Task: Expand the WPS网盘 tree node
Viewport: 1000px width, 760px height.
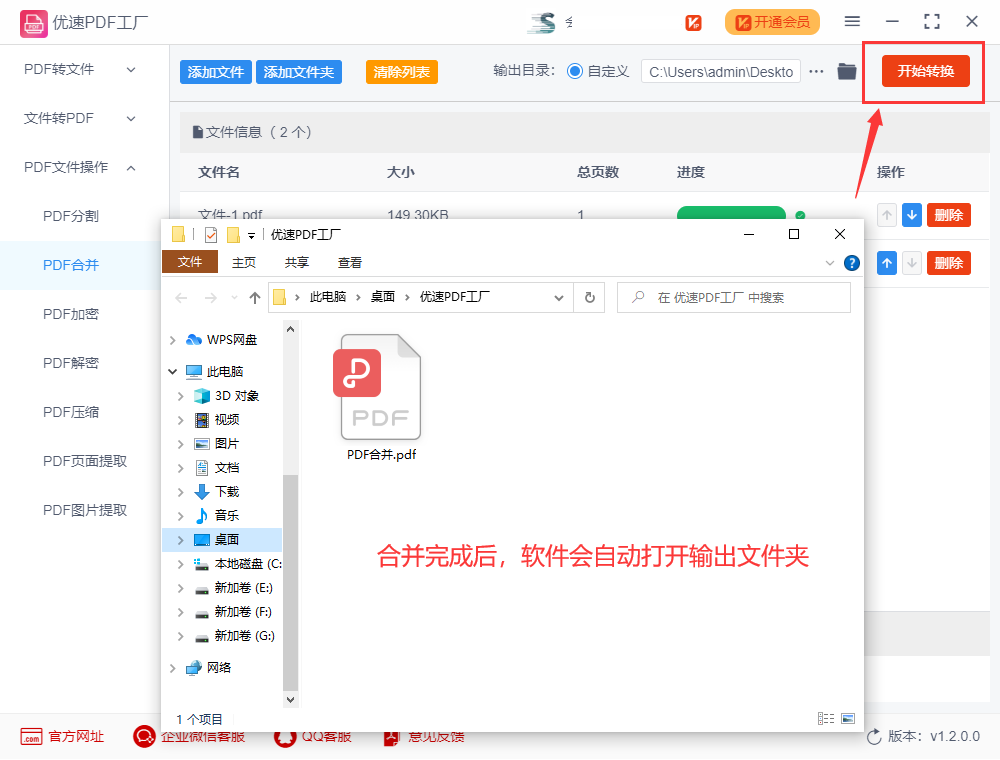Action: pos(172,340)
